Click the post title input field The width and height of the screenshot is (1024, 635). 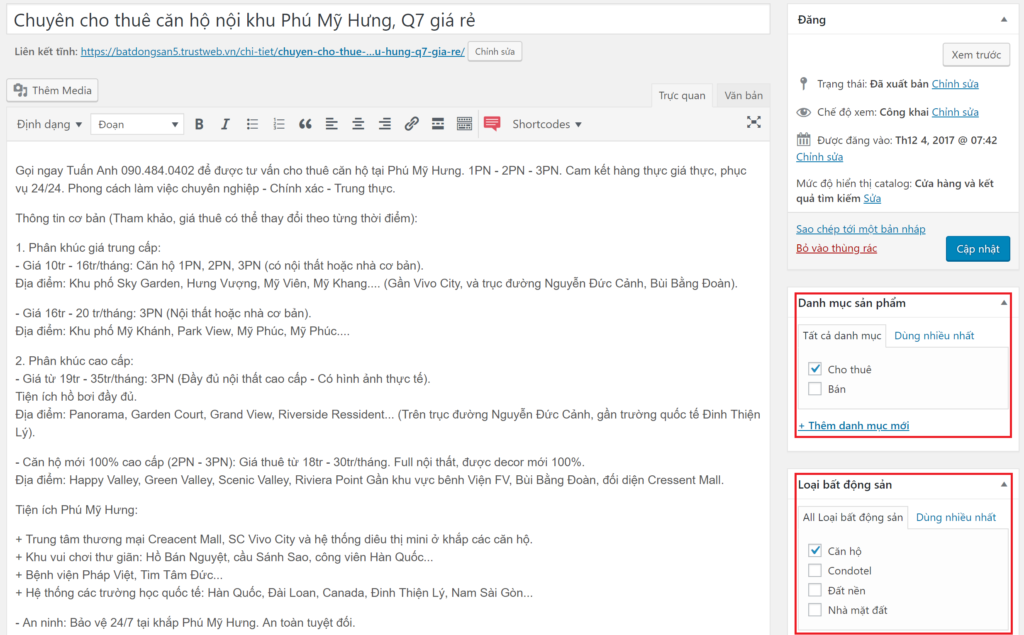pyautogui.click(x=388, y=20)
